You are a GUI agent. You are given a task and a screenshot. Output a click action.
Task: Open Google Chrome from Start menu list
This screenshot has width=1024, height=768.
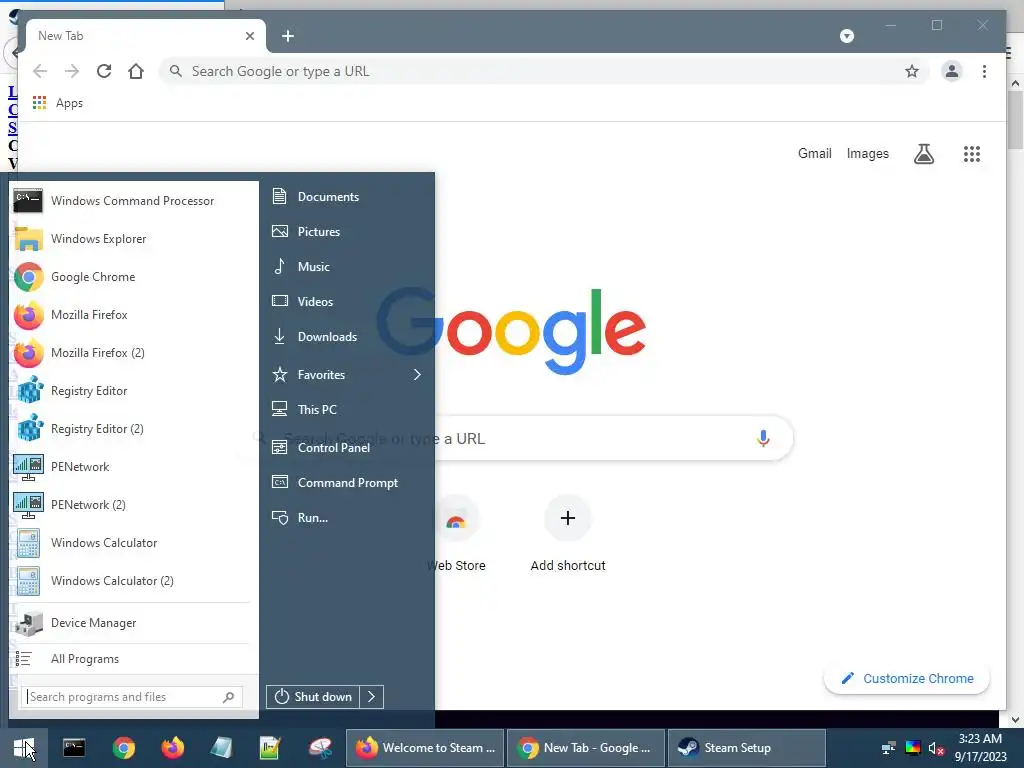pyautogui.click(x=133, y=277)
